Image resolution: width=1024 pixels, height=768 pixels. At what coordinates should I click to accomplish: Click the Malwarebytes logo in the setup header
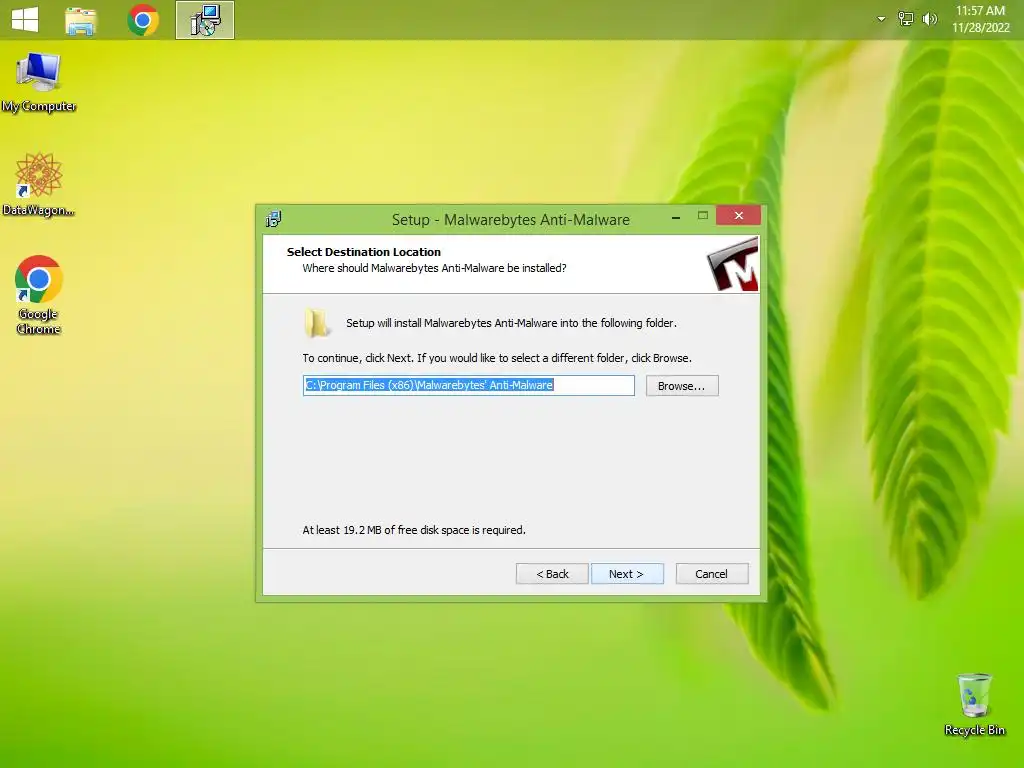[733, 264]
